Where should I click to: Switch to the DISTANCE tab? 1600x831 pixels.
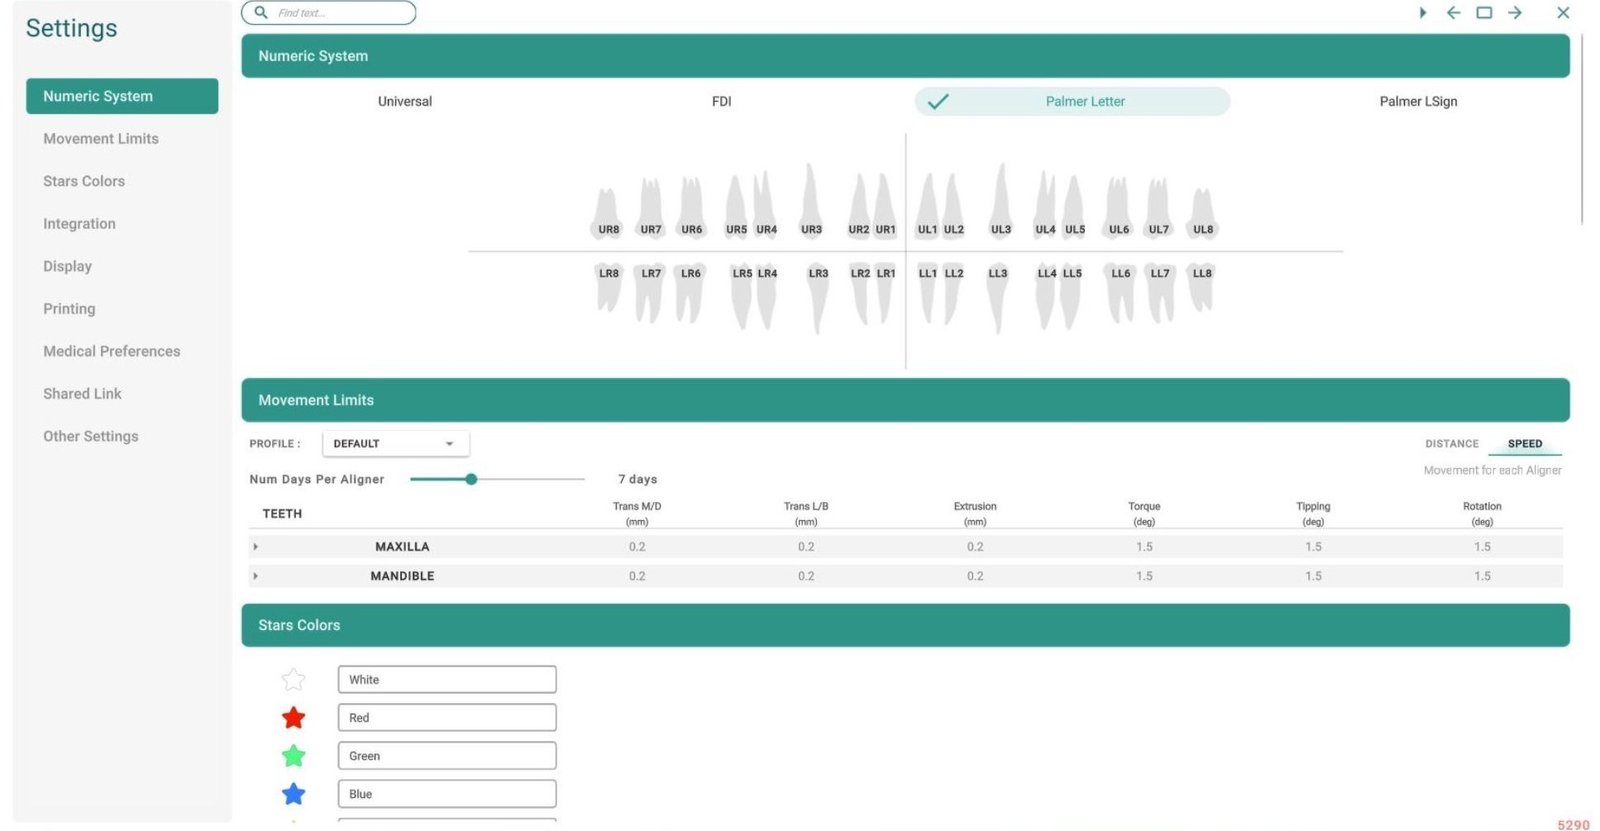point(1451,444)
